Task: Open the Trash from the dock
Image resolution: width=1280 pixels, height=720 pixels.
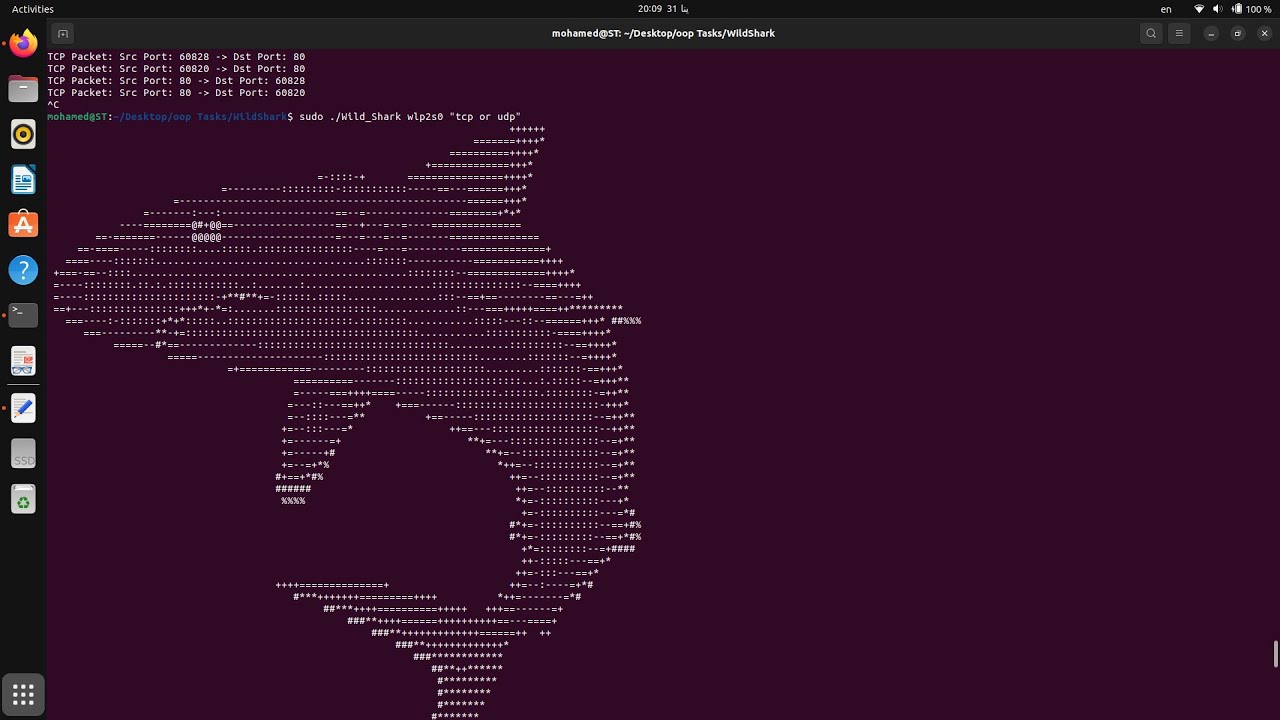Action: [23, 499]
